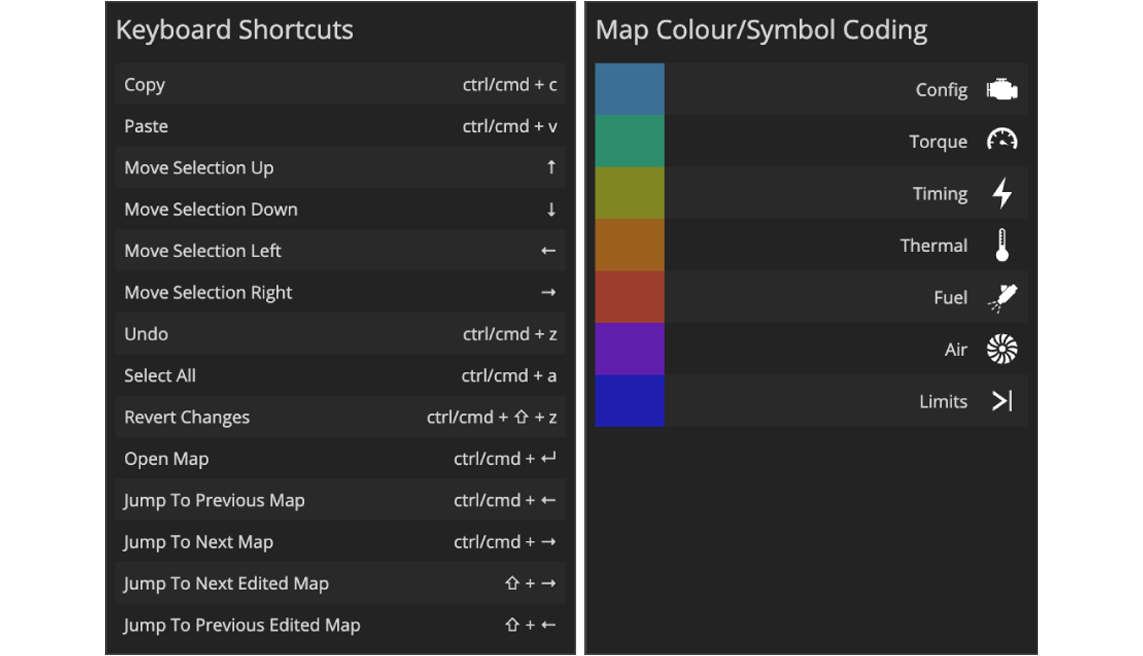Click the Torque gauge icon
1143x656 pixels.
[x=1002, y=141]
